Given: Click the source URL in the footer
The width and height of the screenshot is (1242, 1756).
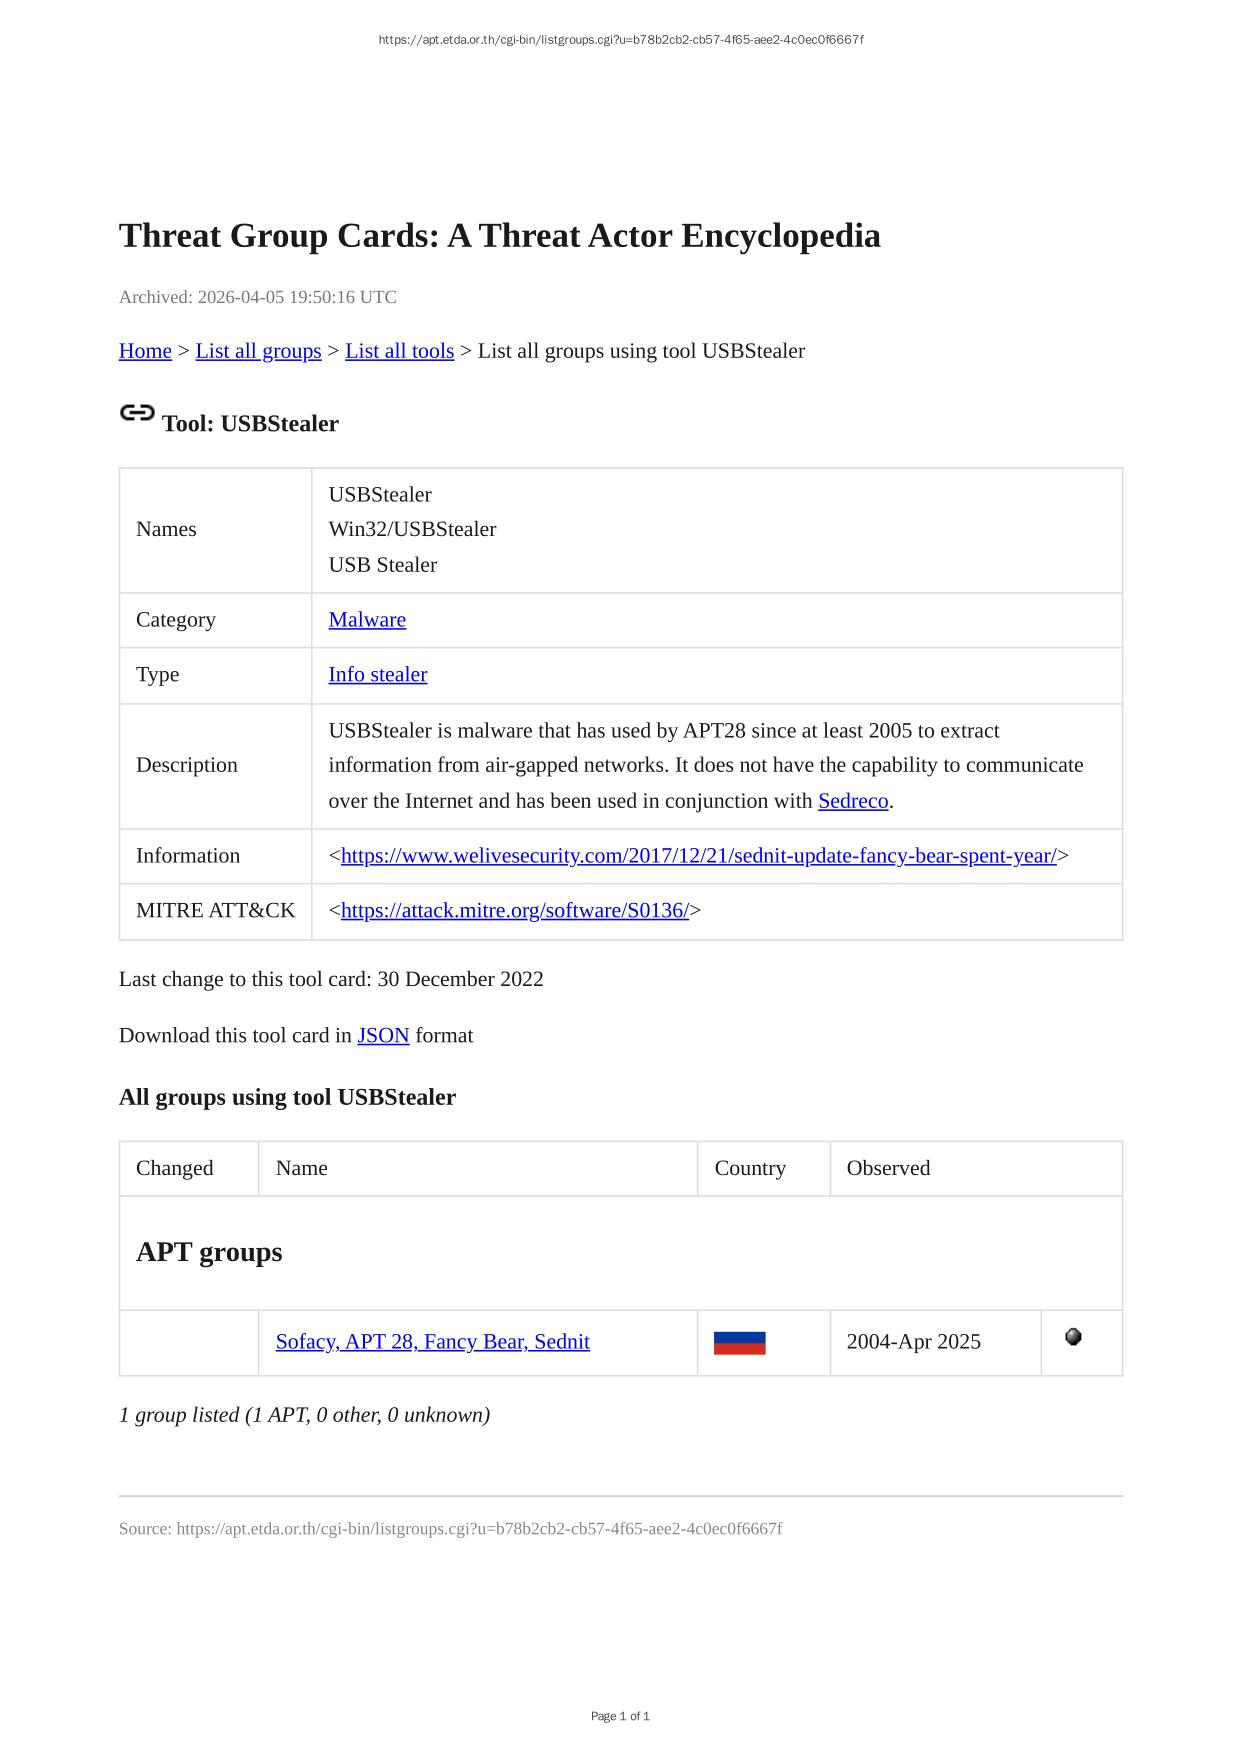Looking at the screenshot, I should click(479, 1529).
